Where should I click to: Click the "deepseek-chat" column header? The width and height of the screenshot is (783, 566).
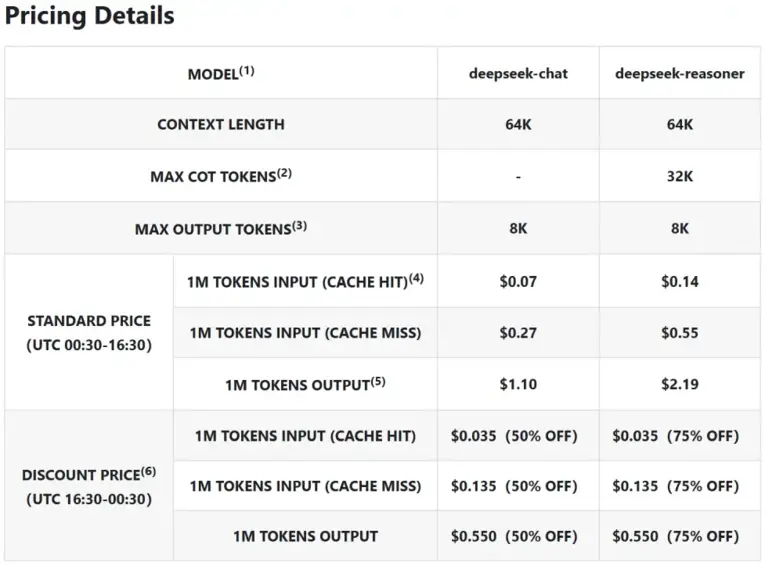tap(518, 73)
